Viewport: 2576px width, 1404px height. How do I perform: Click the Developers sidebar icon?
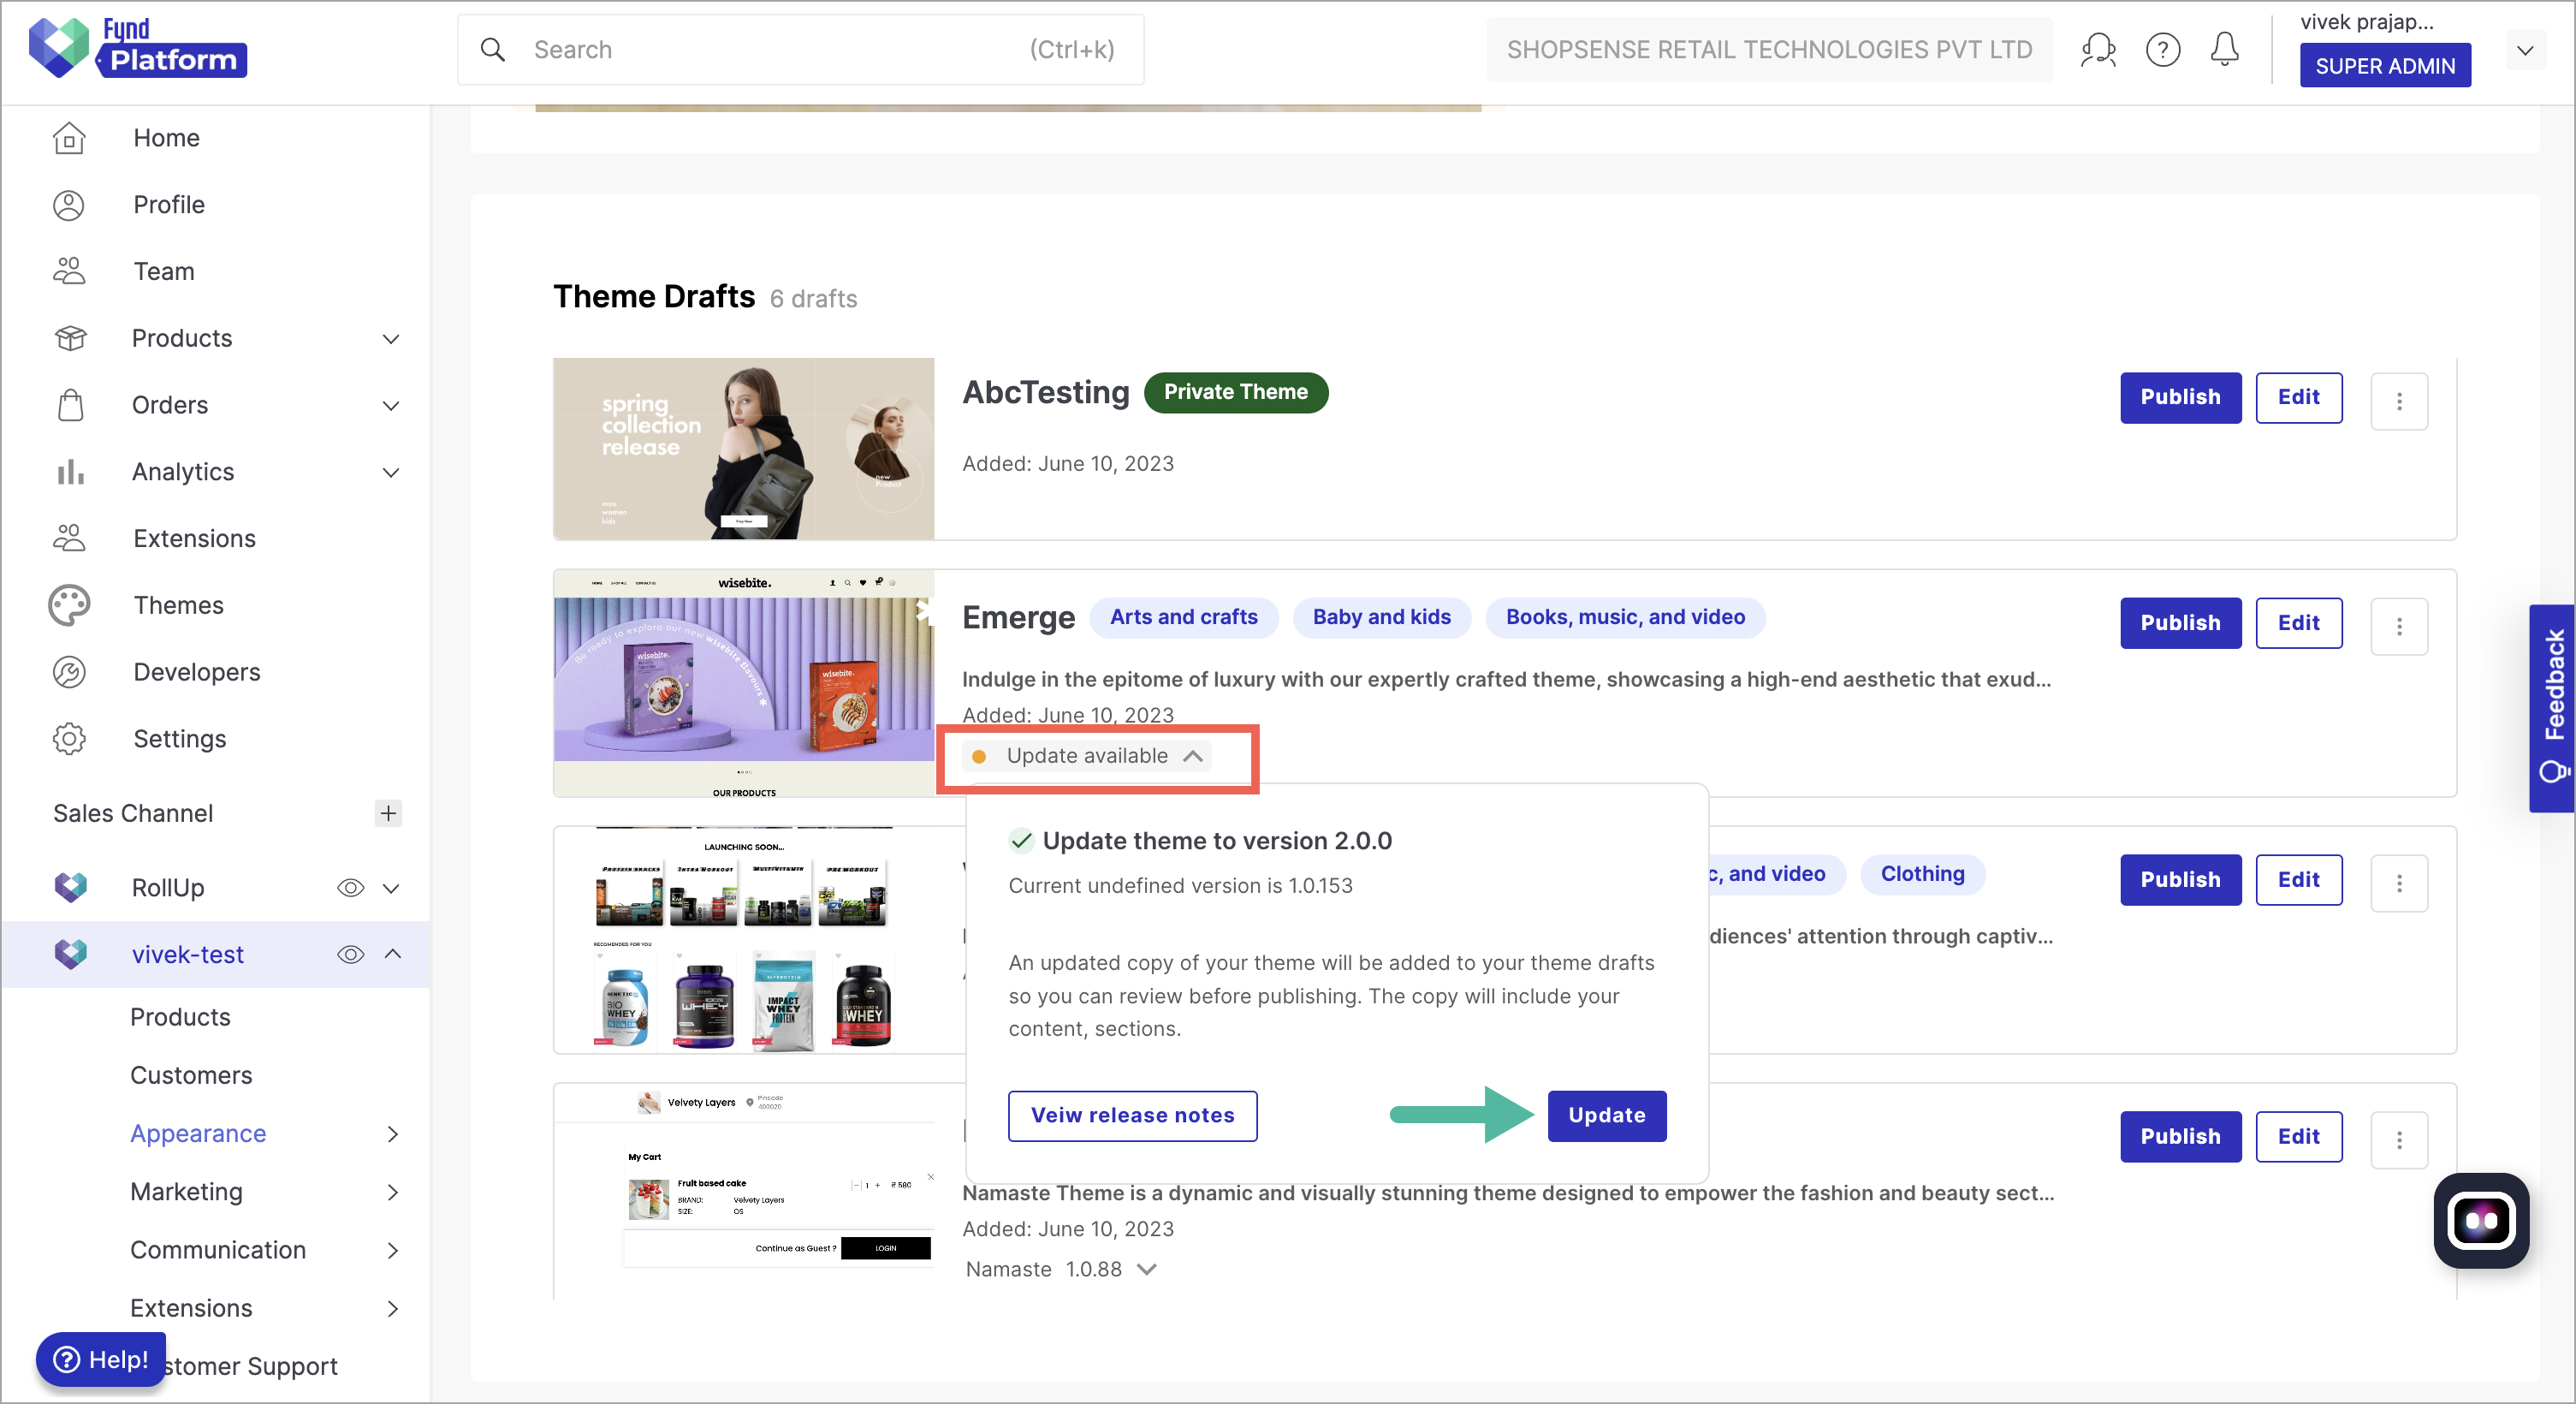(69, 672)
